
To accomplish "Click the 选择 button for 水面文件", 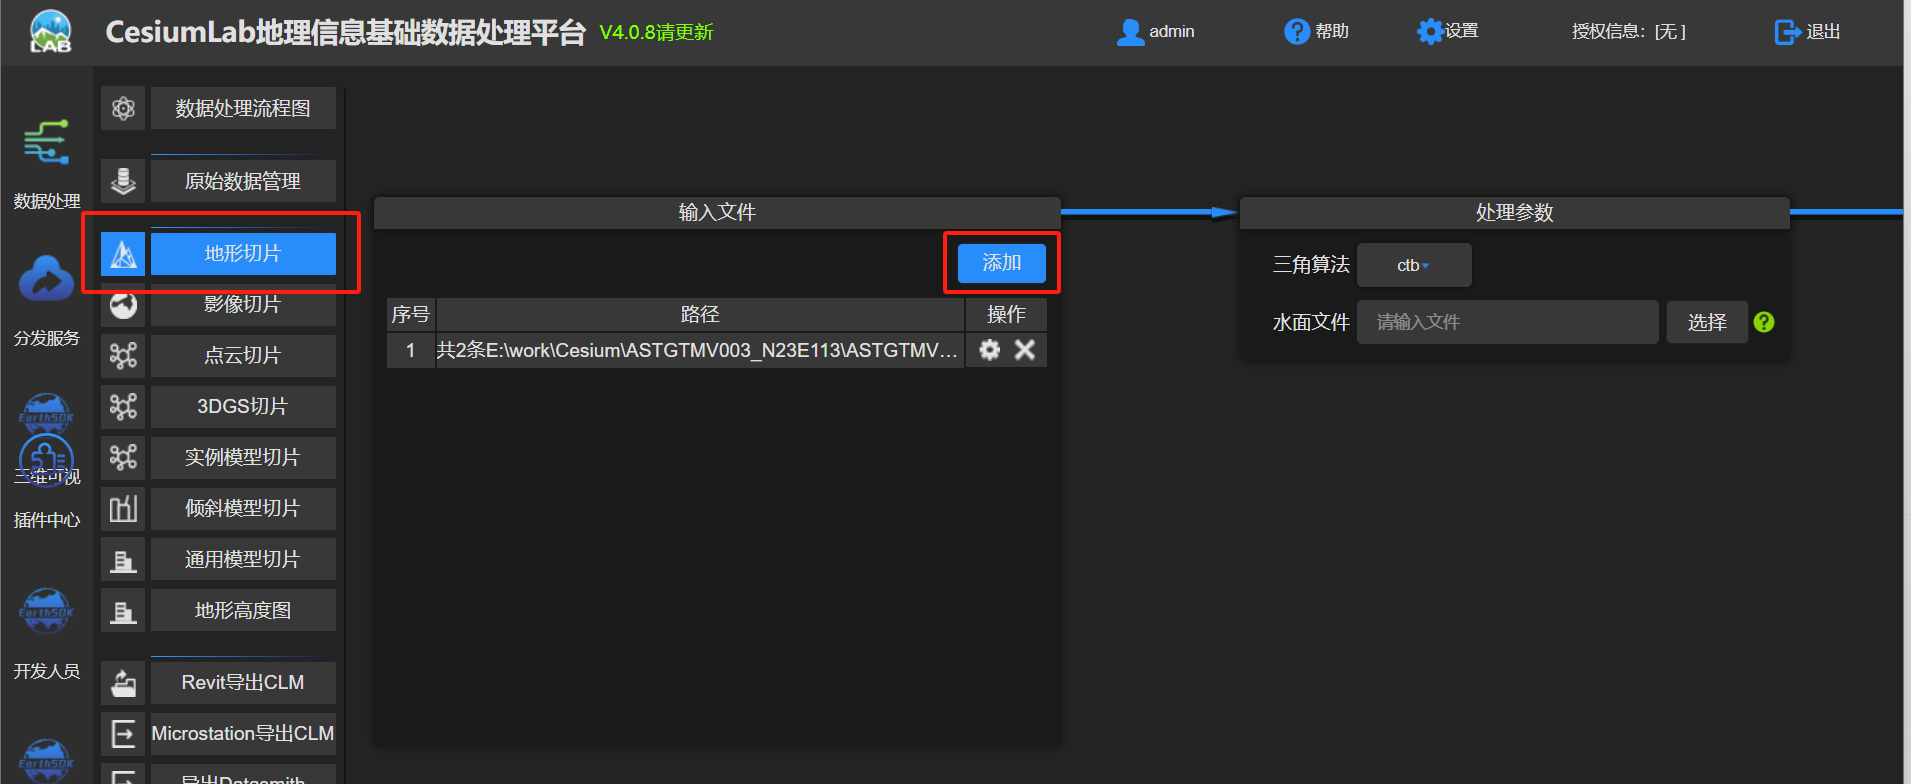I will tap(1707, 322).
